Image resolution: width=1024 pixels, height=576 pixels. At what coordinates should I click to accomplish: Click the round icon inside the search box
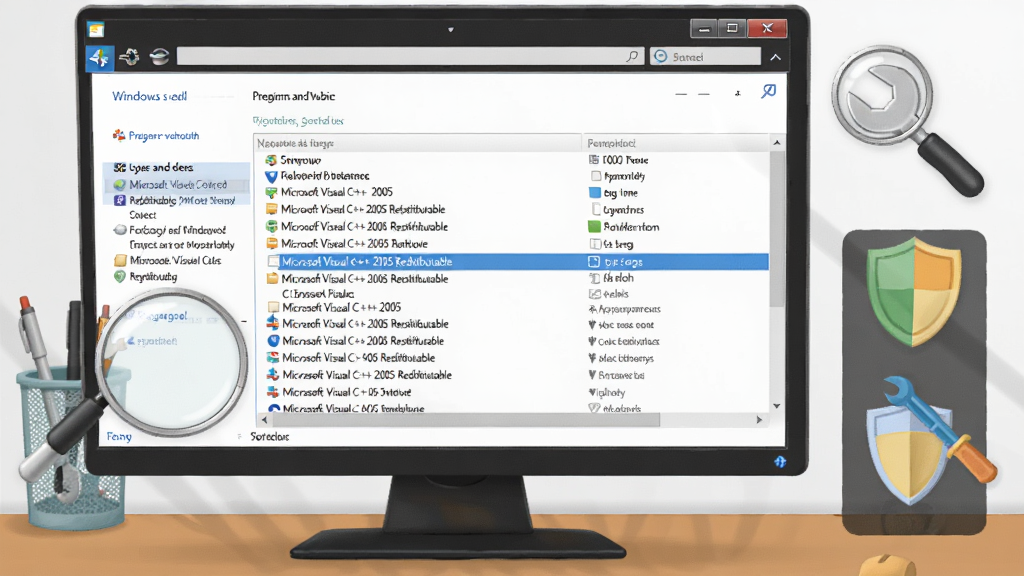pos(661,57)
